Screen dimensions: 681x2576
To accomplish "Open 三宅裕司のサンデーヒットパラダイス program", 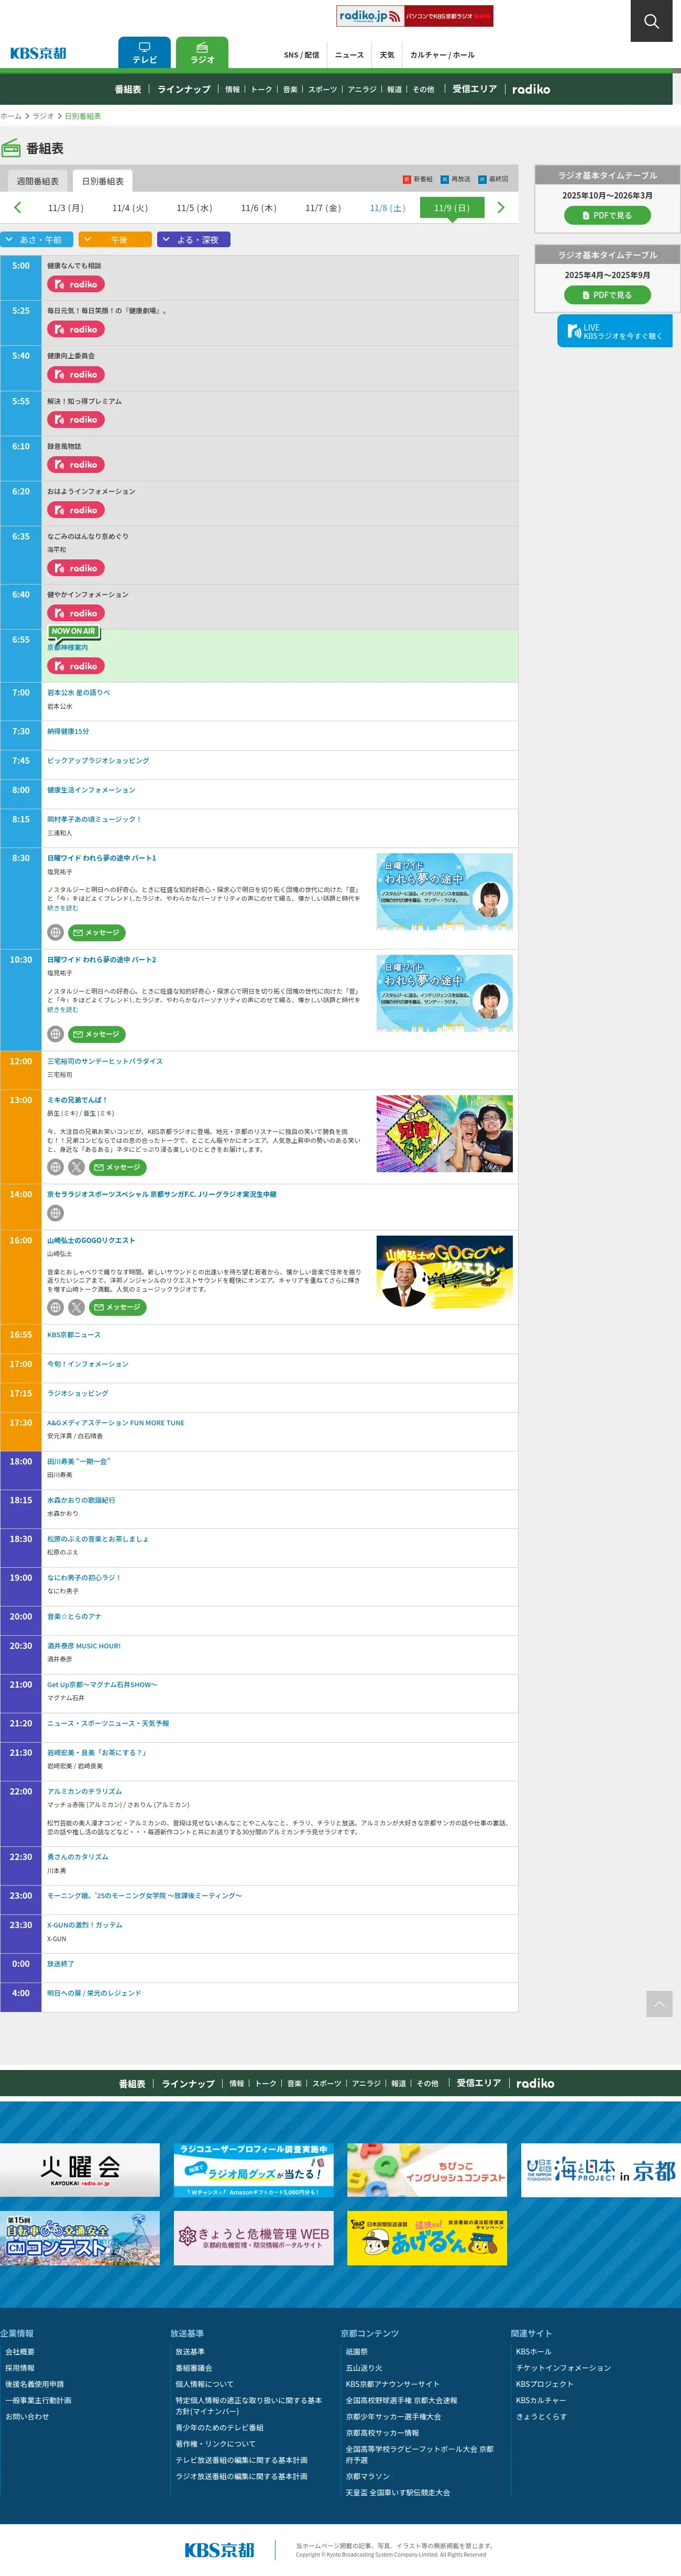I will tap(105, 1061).
